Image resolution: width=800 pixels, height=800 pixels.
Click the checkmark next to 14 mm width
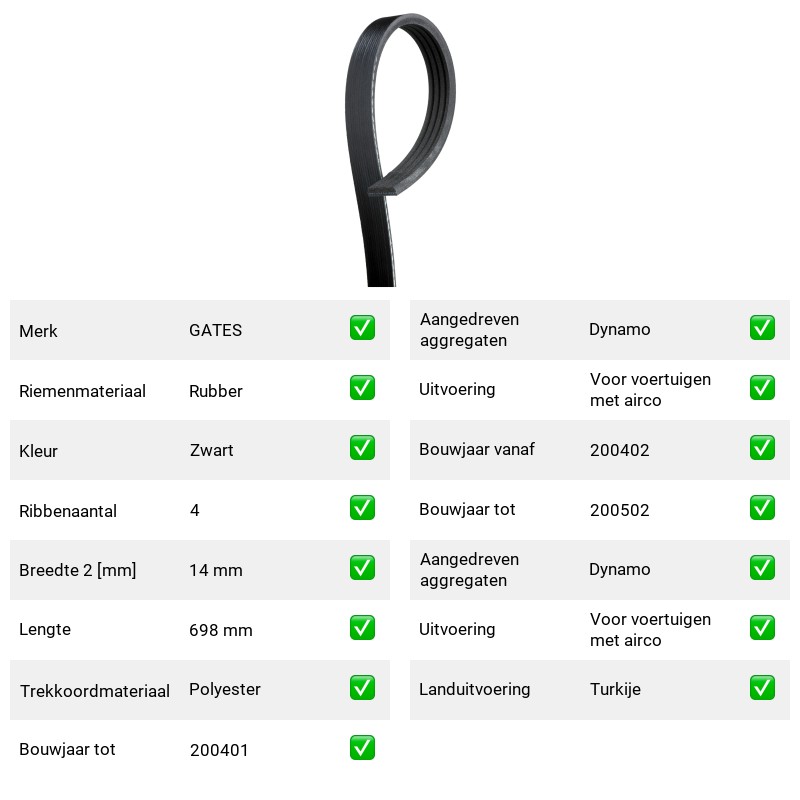tap(362, 568)
